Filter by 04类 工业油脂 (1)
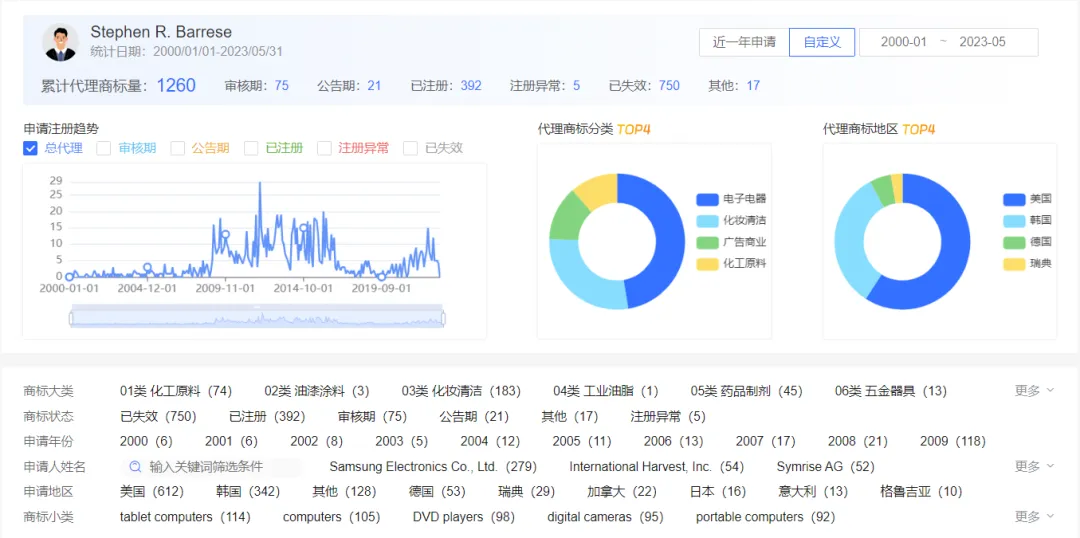The image size is (1080, 538). tap(605, 391)
